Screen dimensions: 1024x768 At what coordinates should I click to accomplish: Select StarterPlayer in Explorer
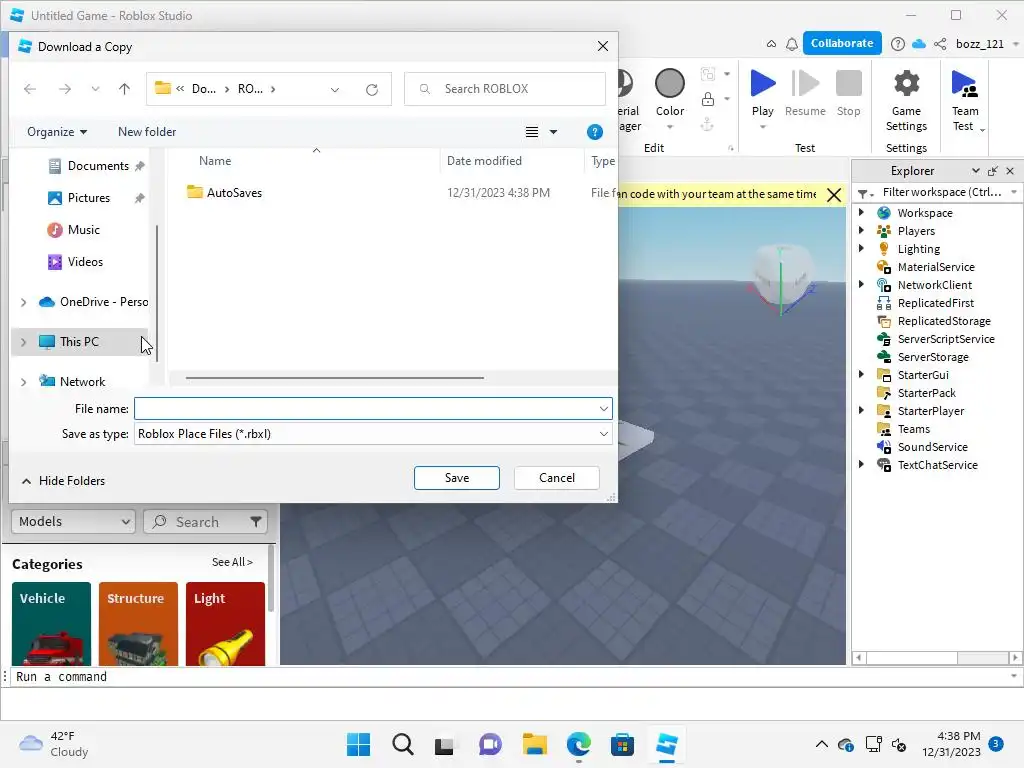click(930, 411)
